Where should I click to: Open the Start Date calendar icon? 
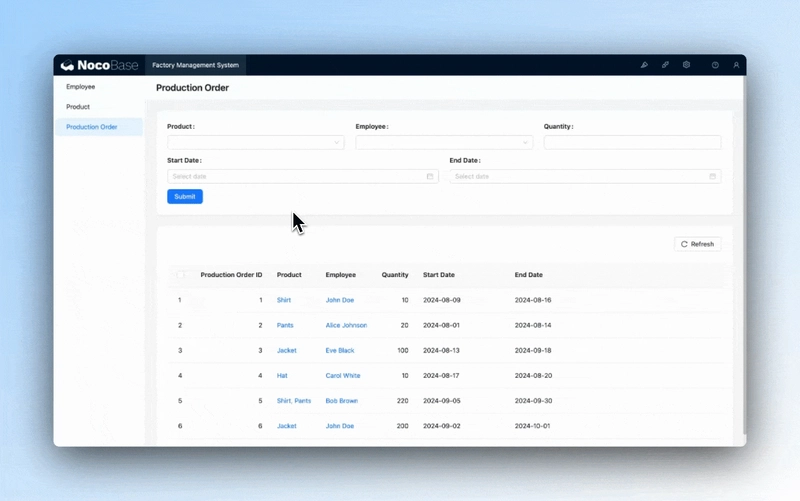(430, 176)
